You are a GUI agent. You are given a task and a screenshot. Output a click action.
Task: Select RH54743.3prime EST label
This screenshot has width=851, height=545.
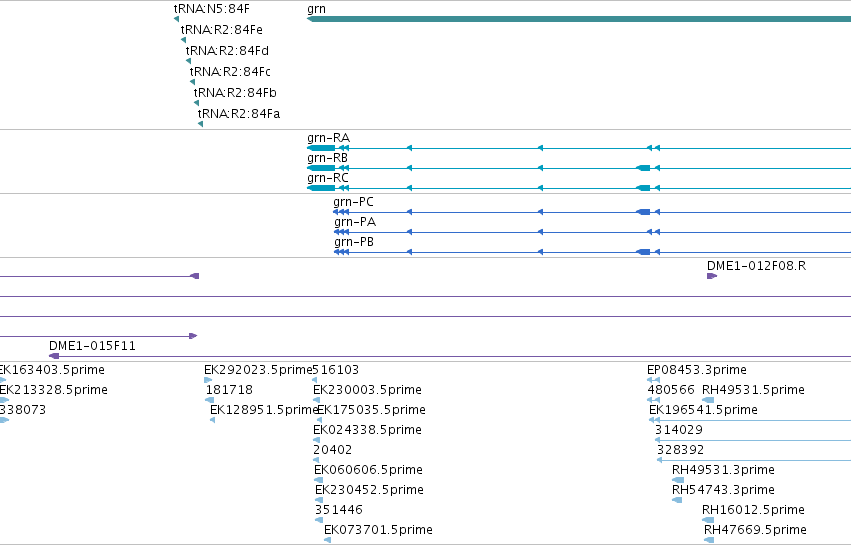pyautogui.click(x=723, y=490)
